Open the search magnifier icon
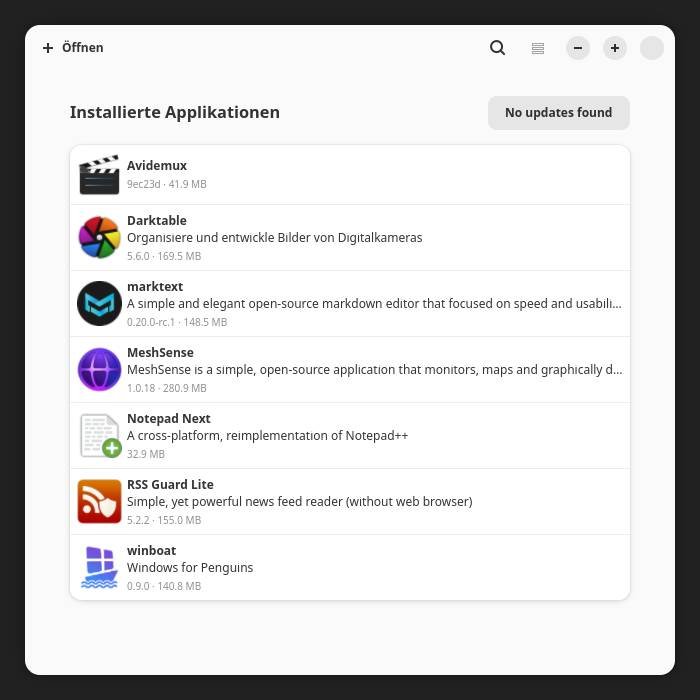This screenshot has height=700, width=700. tap(497, 48)
